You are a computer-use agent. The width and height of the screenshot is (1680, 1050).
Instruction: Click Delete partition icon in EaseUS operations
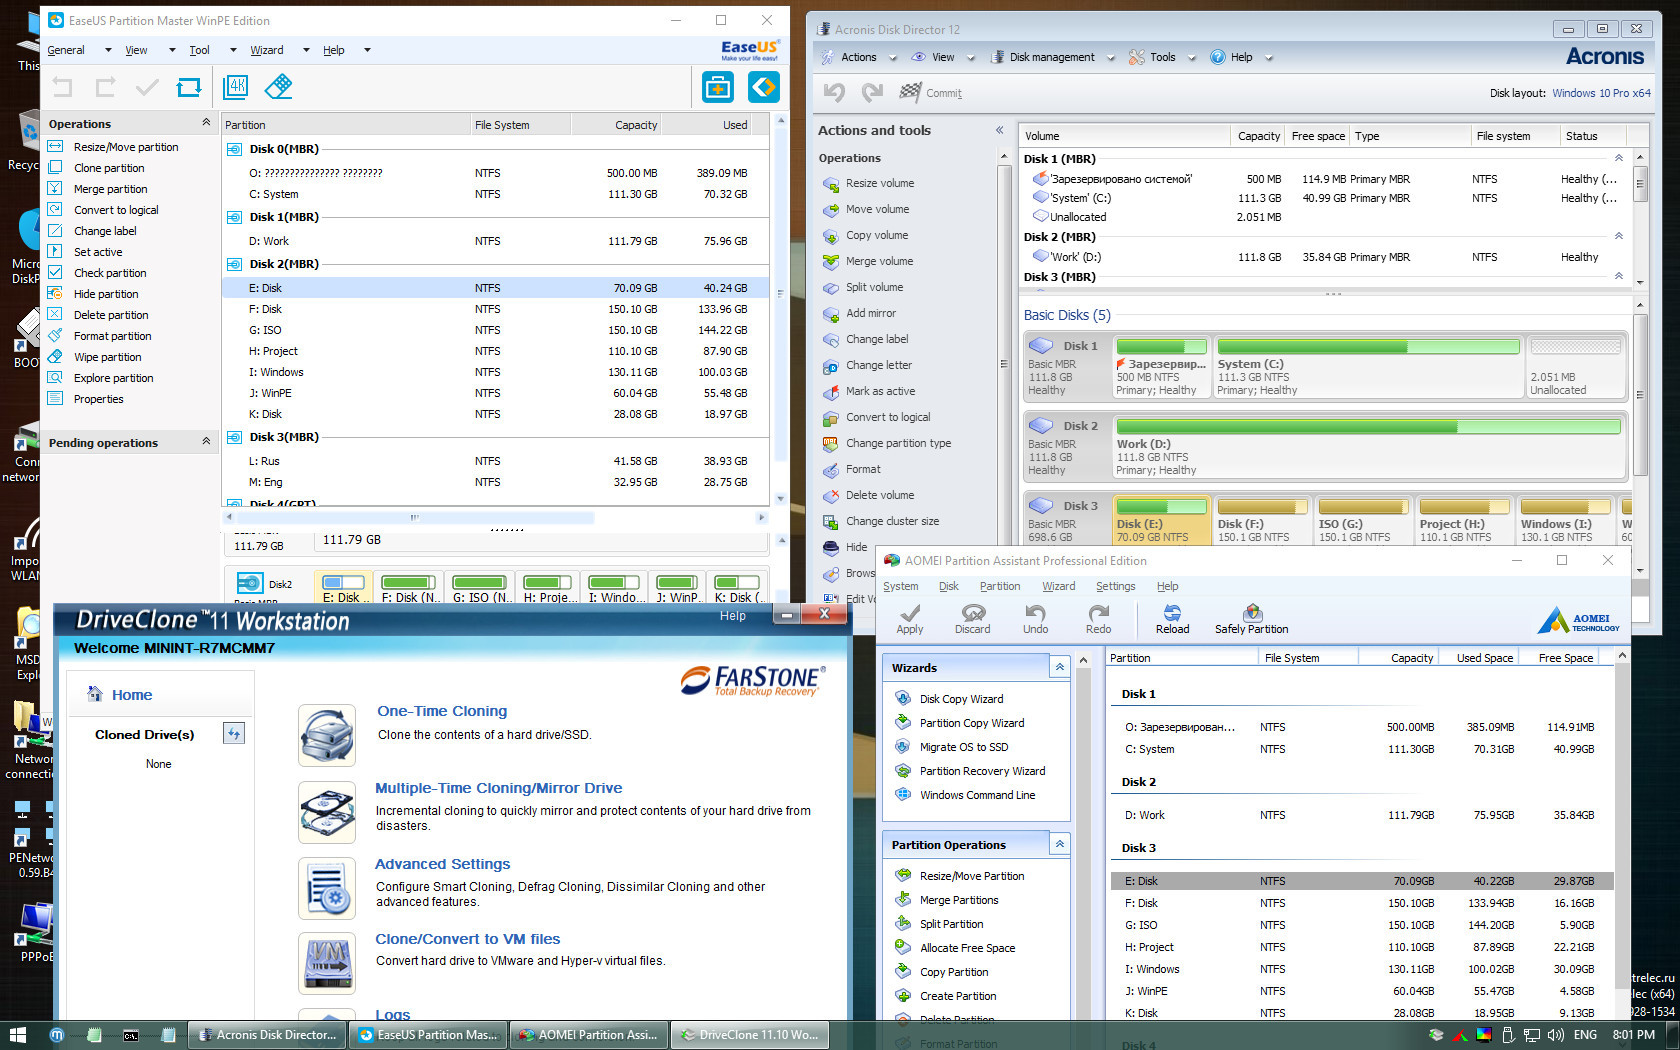point(55,314)
